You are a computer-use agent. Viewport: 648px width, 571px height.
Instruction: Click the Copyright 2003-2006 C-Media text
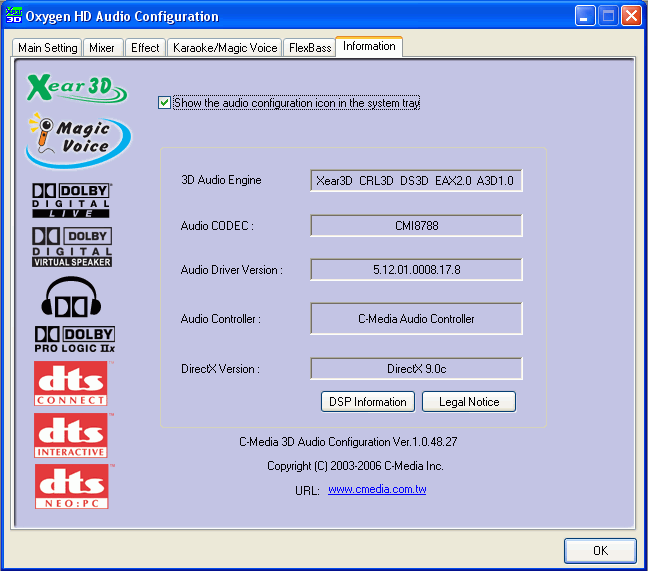tap(355, 466)
